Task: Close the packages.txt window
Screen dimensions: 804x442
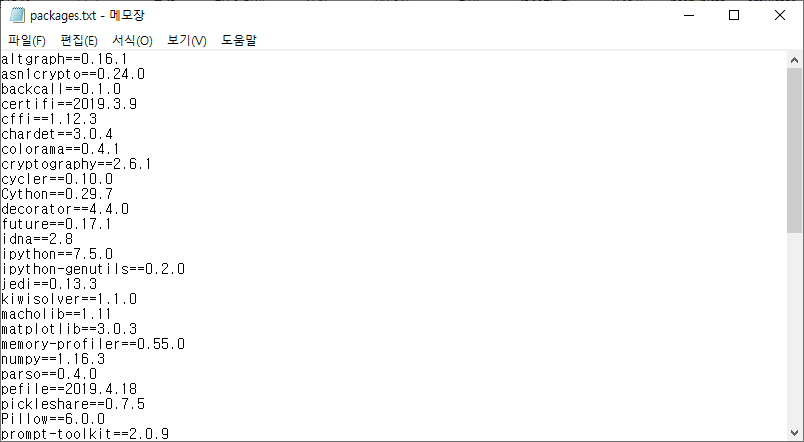Action: pyautogui.click(x=779, y=15)
